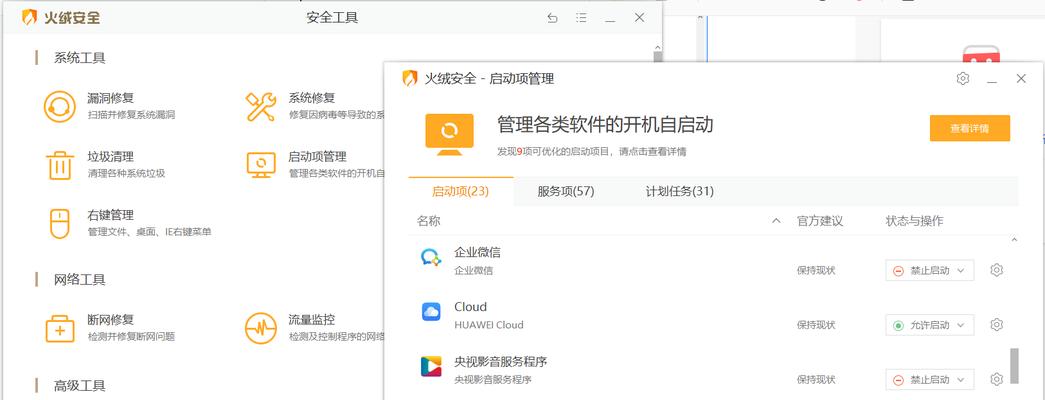Select the 央视影音服务程序 entry name
The height and width of the screenshot is (400, 1045).
501,362
